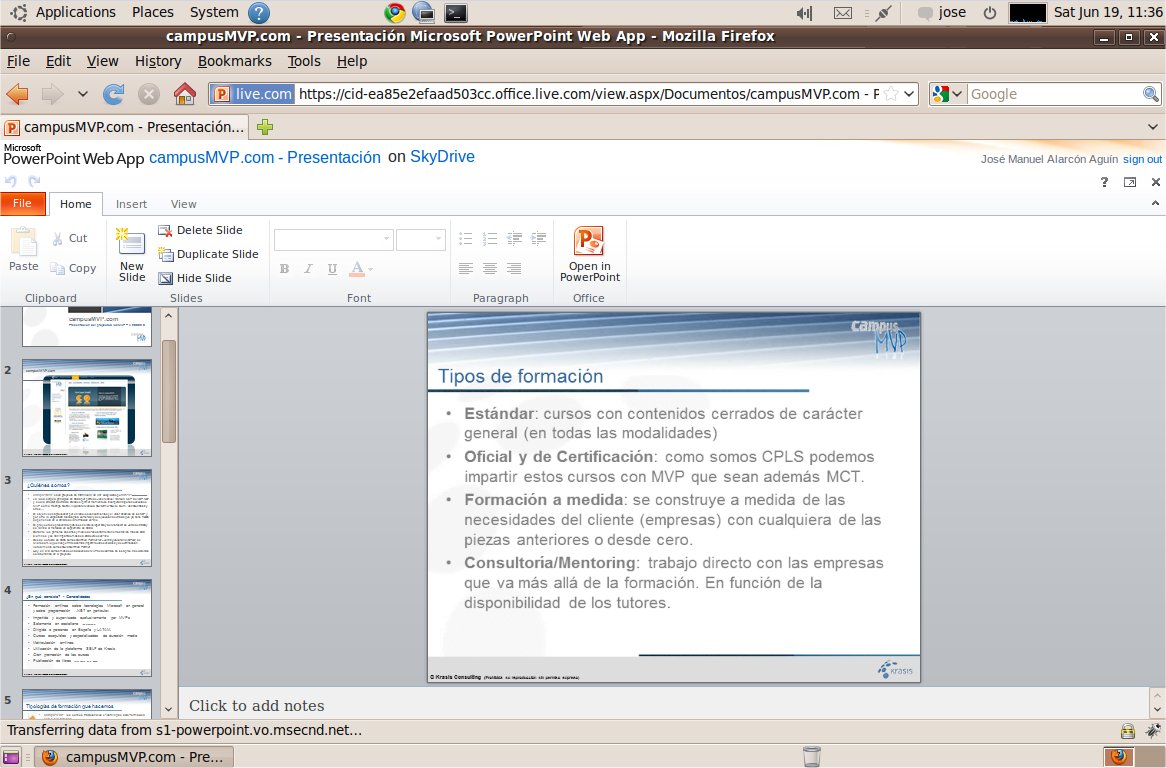This screenshot has height=768, width=1166.
Task: Open a new tab with plus button
Action: click(265, 127)
